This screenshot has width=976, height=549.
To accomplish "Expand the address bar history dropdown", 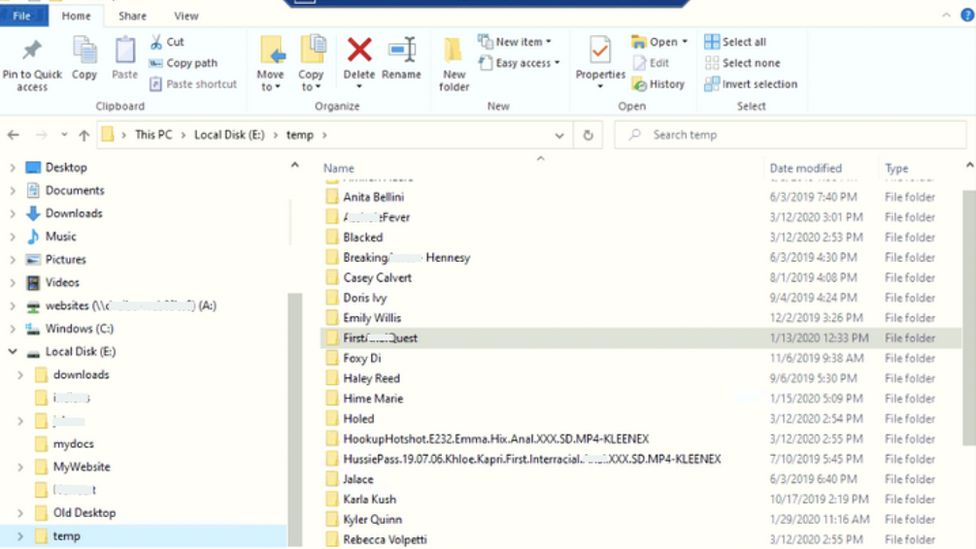I will tap(559, 135).
